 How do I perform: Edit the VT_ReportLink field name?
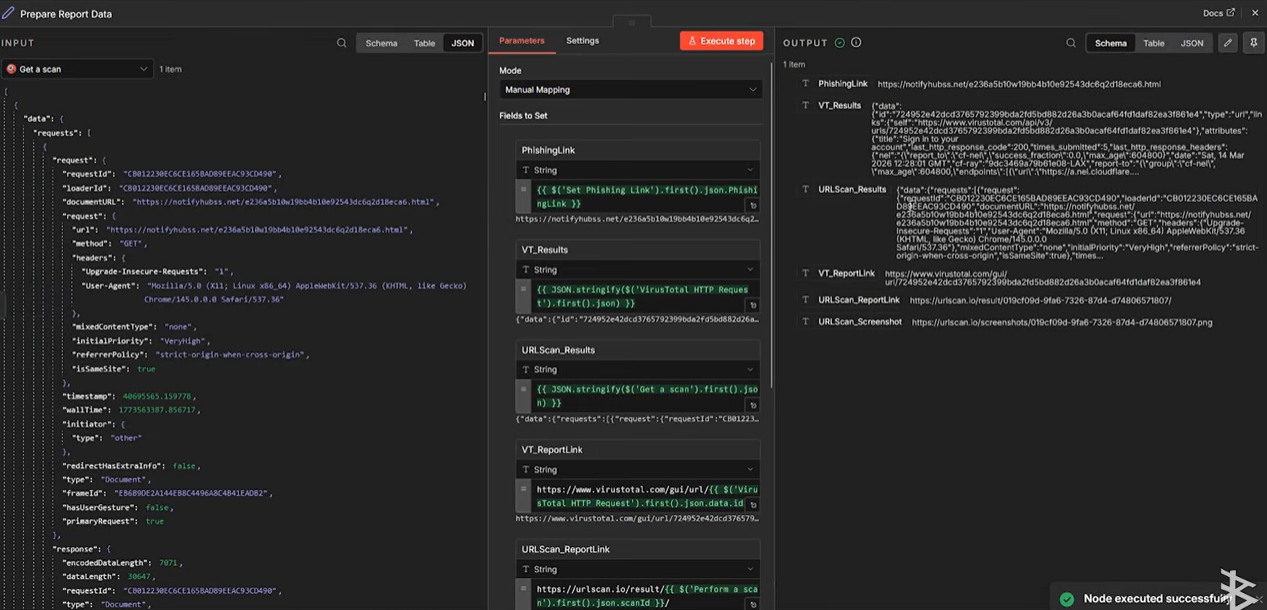click(x=637, y=450)
